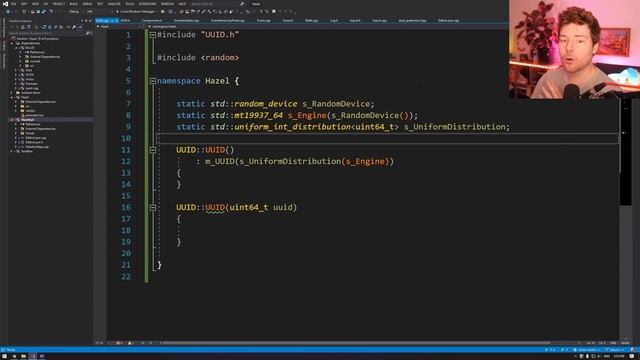Image resolution: width=640 pixels, height=360 pixels.
Task: Select the GLFW project in Solution Explorer
Action: 29,75
